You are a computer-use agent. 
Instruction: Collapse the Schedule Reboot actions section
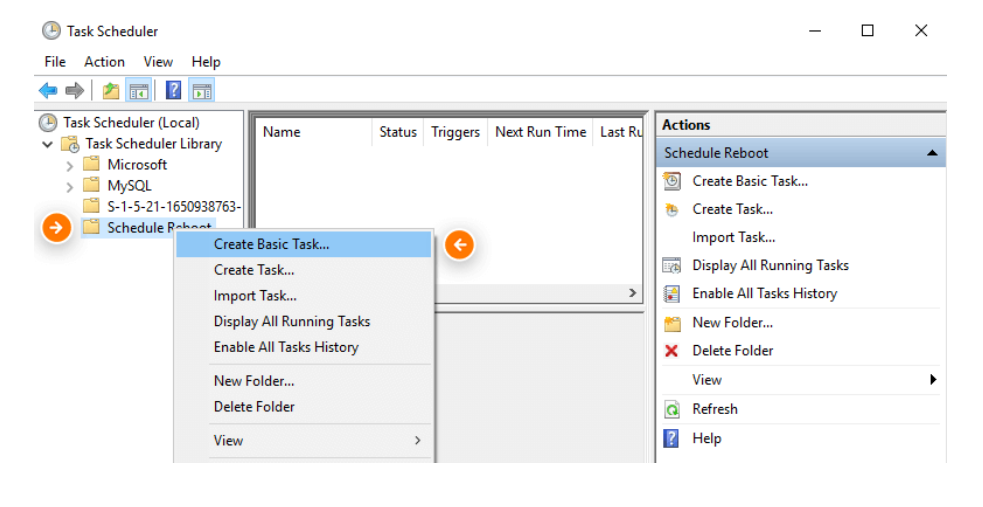point(932,153)
